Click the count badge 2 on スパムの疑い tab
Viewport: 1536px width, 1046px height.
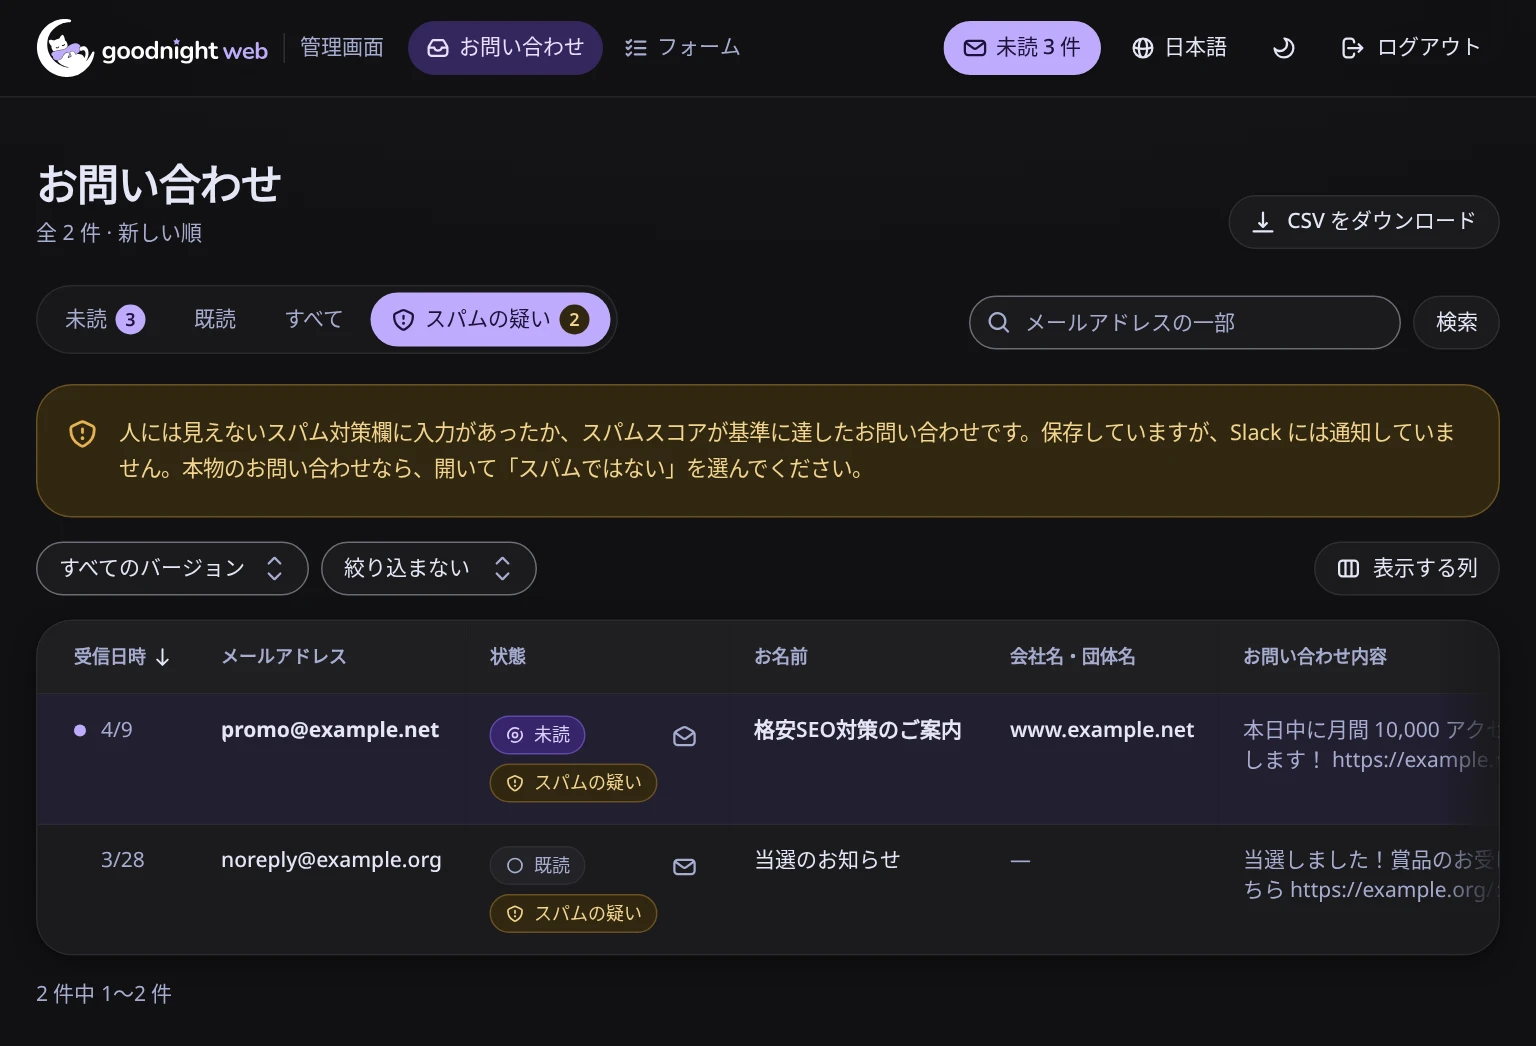[574, 320]
